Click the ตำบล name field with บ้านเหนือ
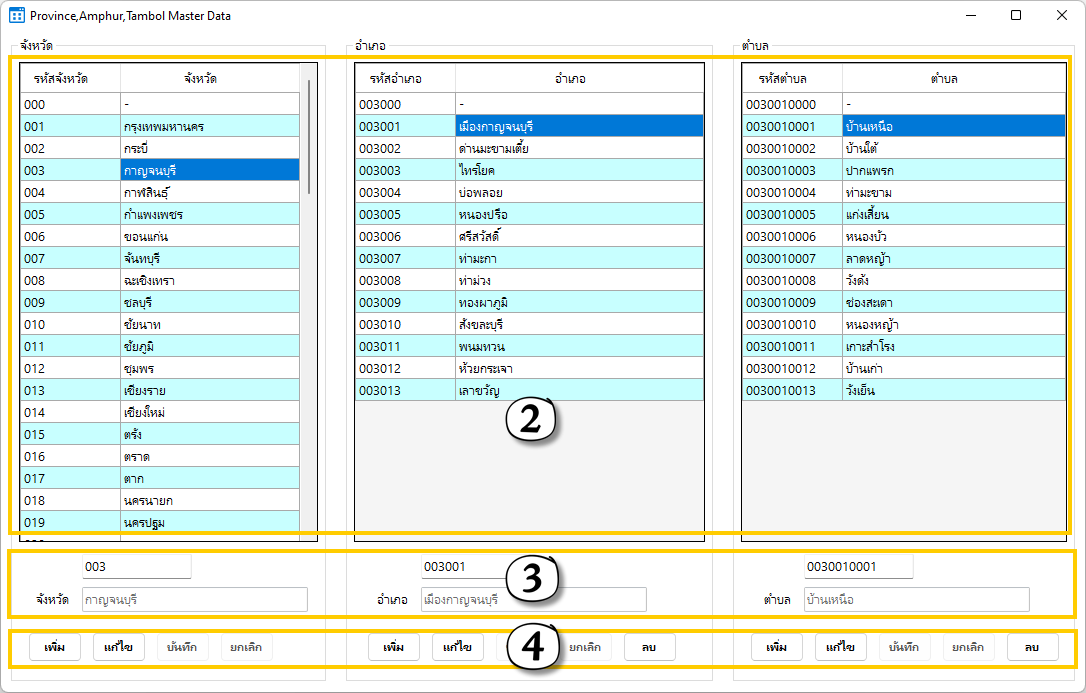 (916, 600)
